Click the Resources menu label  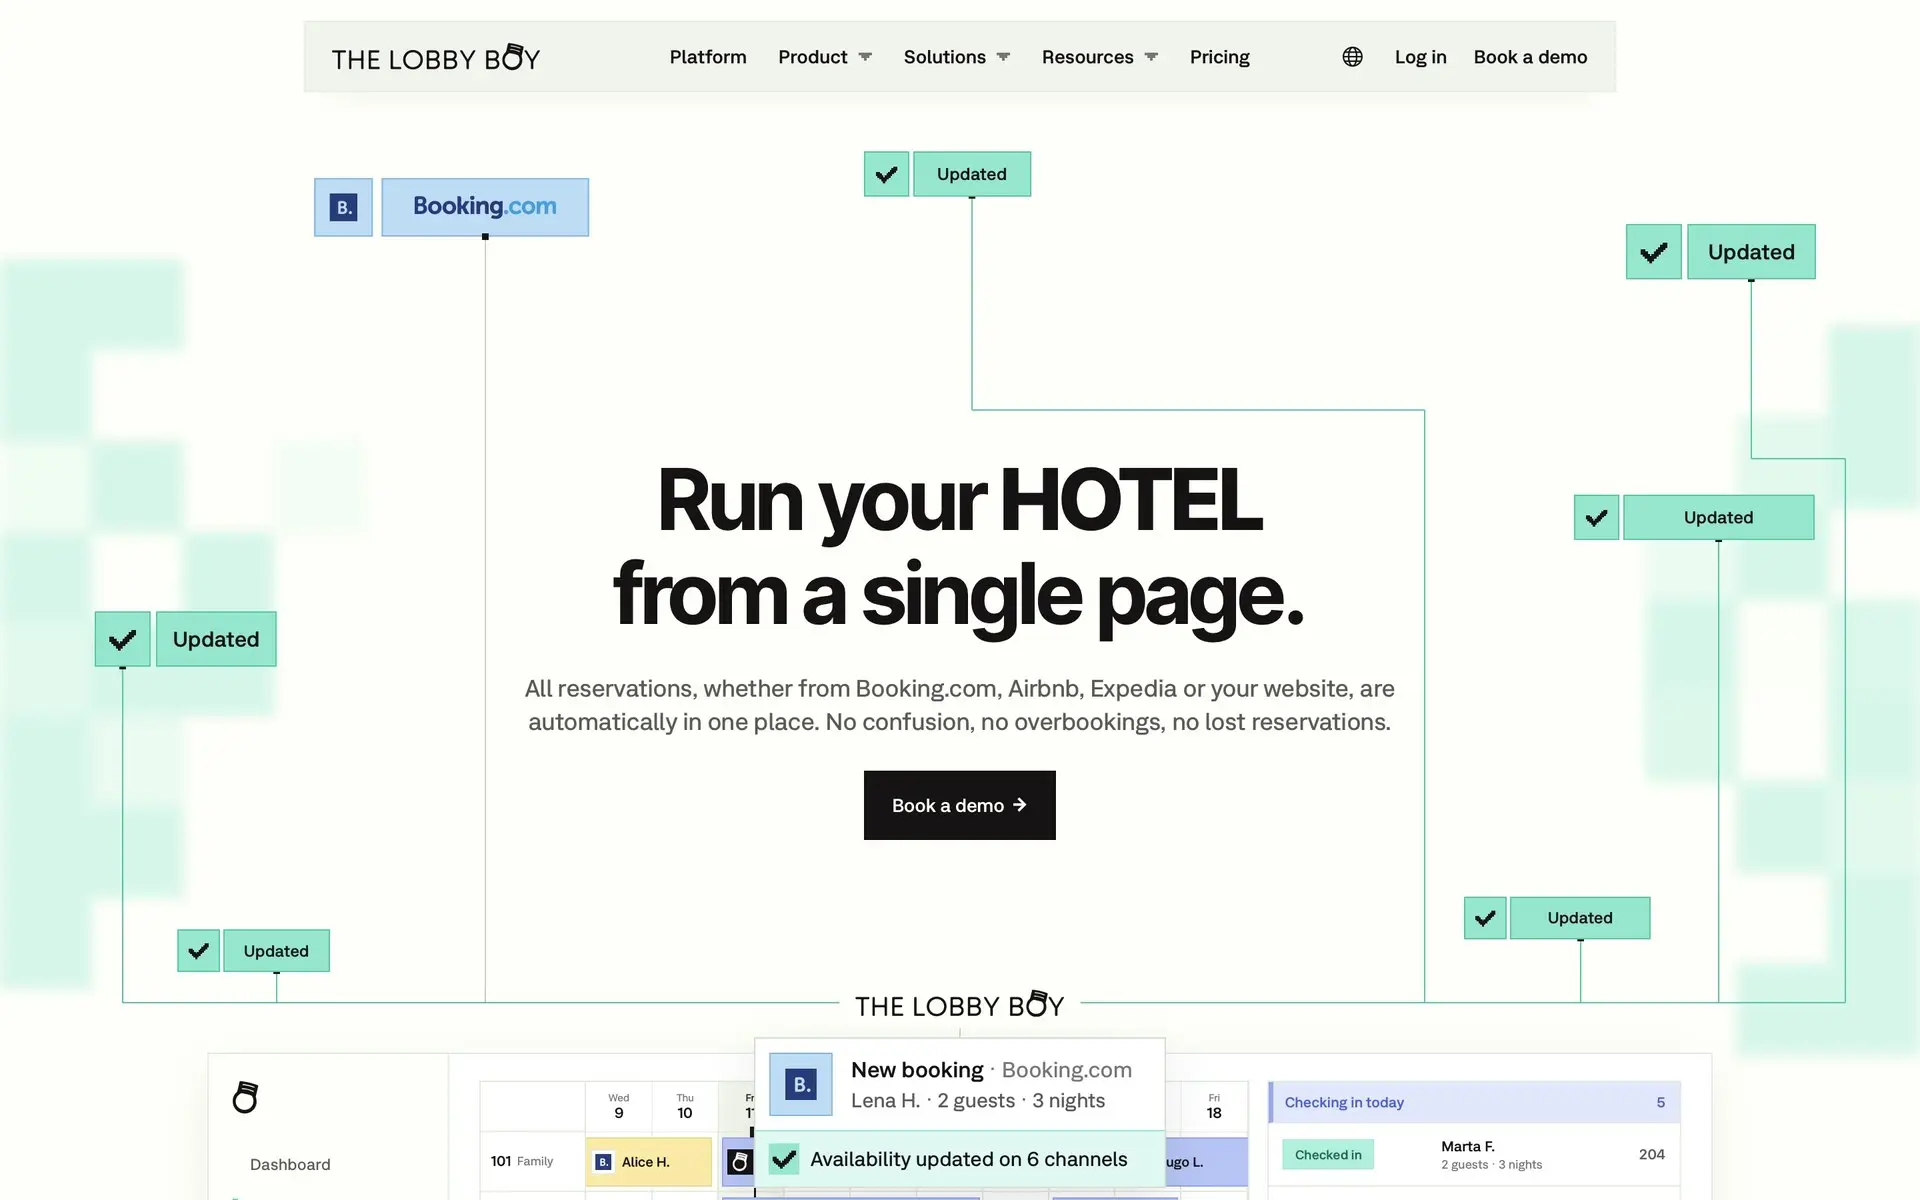(1087, 57)
